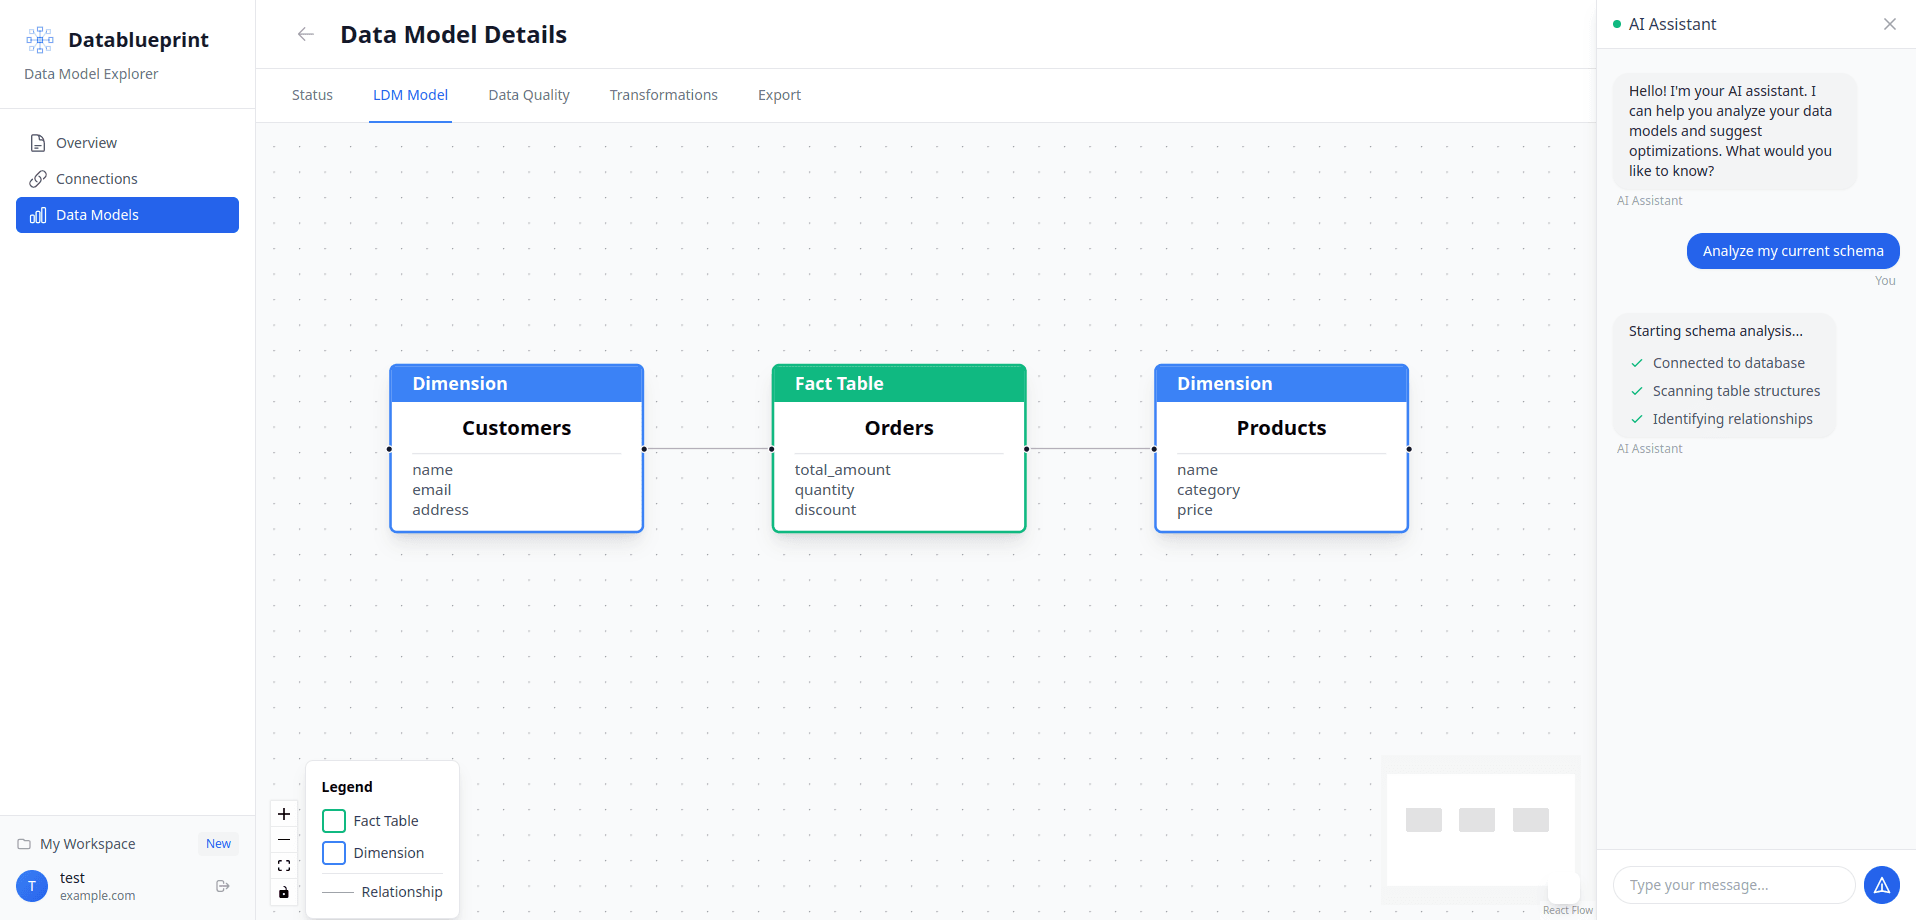
Task: Click the Data Models sidebar icon
Action: tap(37, 214)
